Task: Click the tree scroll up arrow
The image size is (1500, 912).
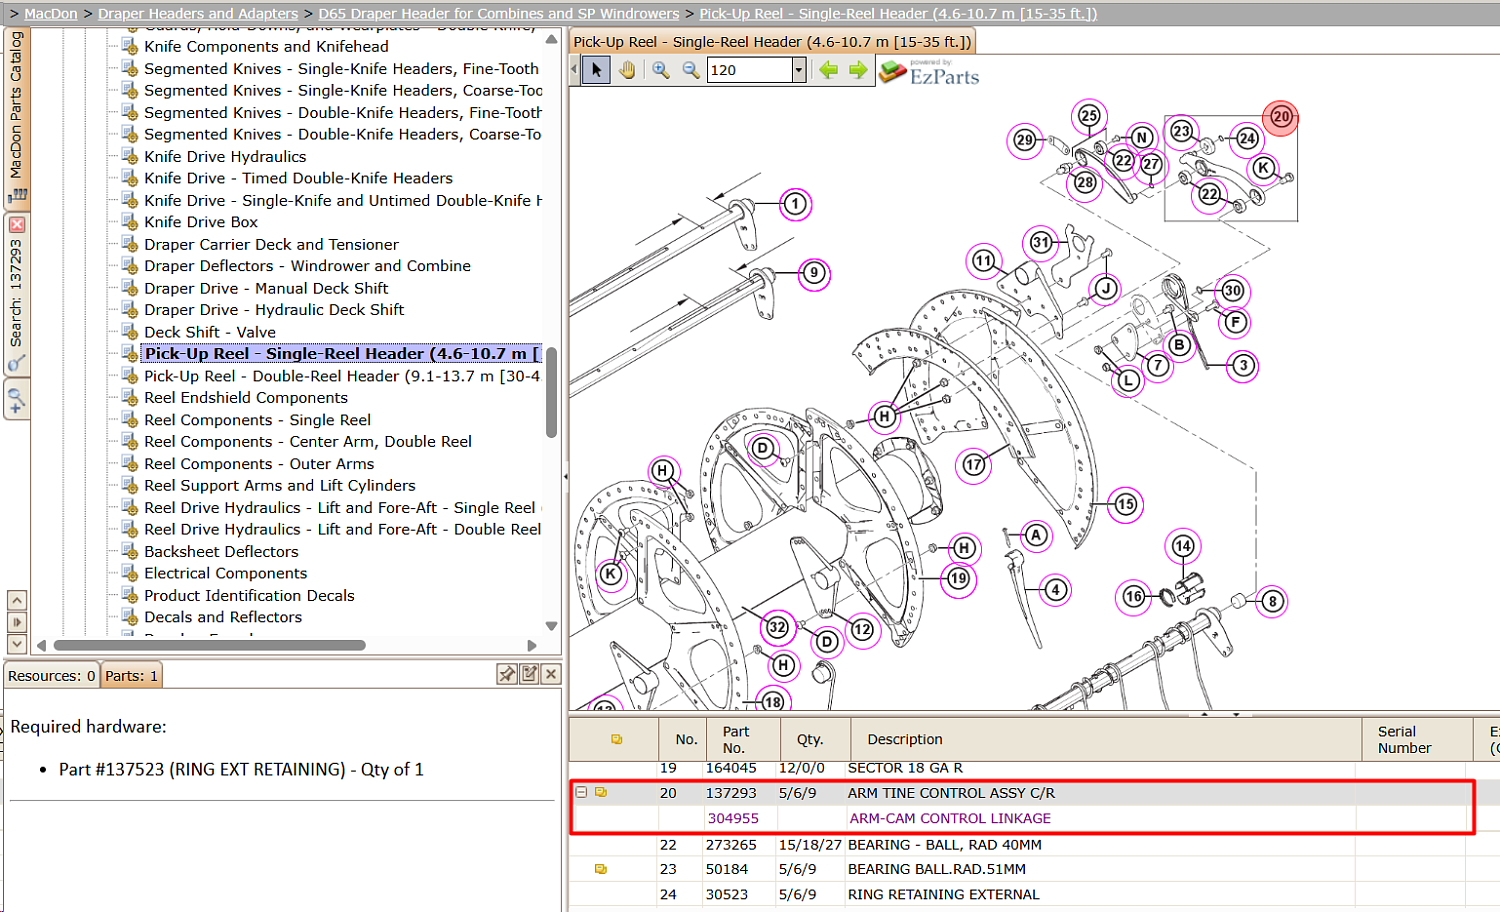Action: coord(551,39)
